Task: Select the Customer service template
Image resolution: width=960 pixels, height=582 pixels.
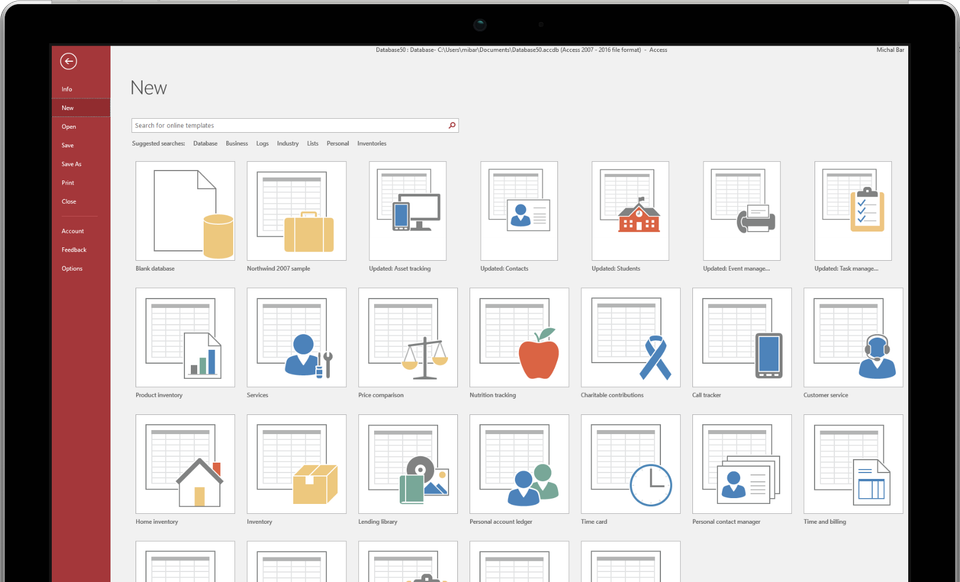Action: (x=852, y=337)
